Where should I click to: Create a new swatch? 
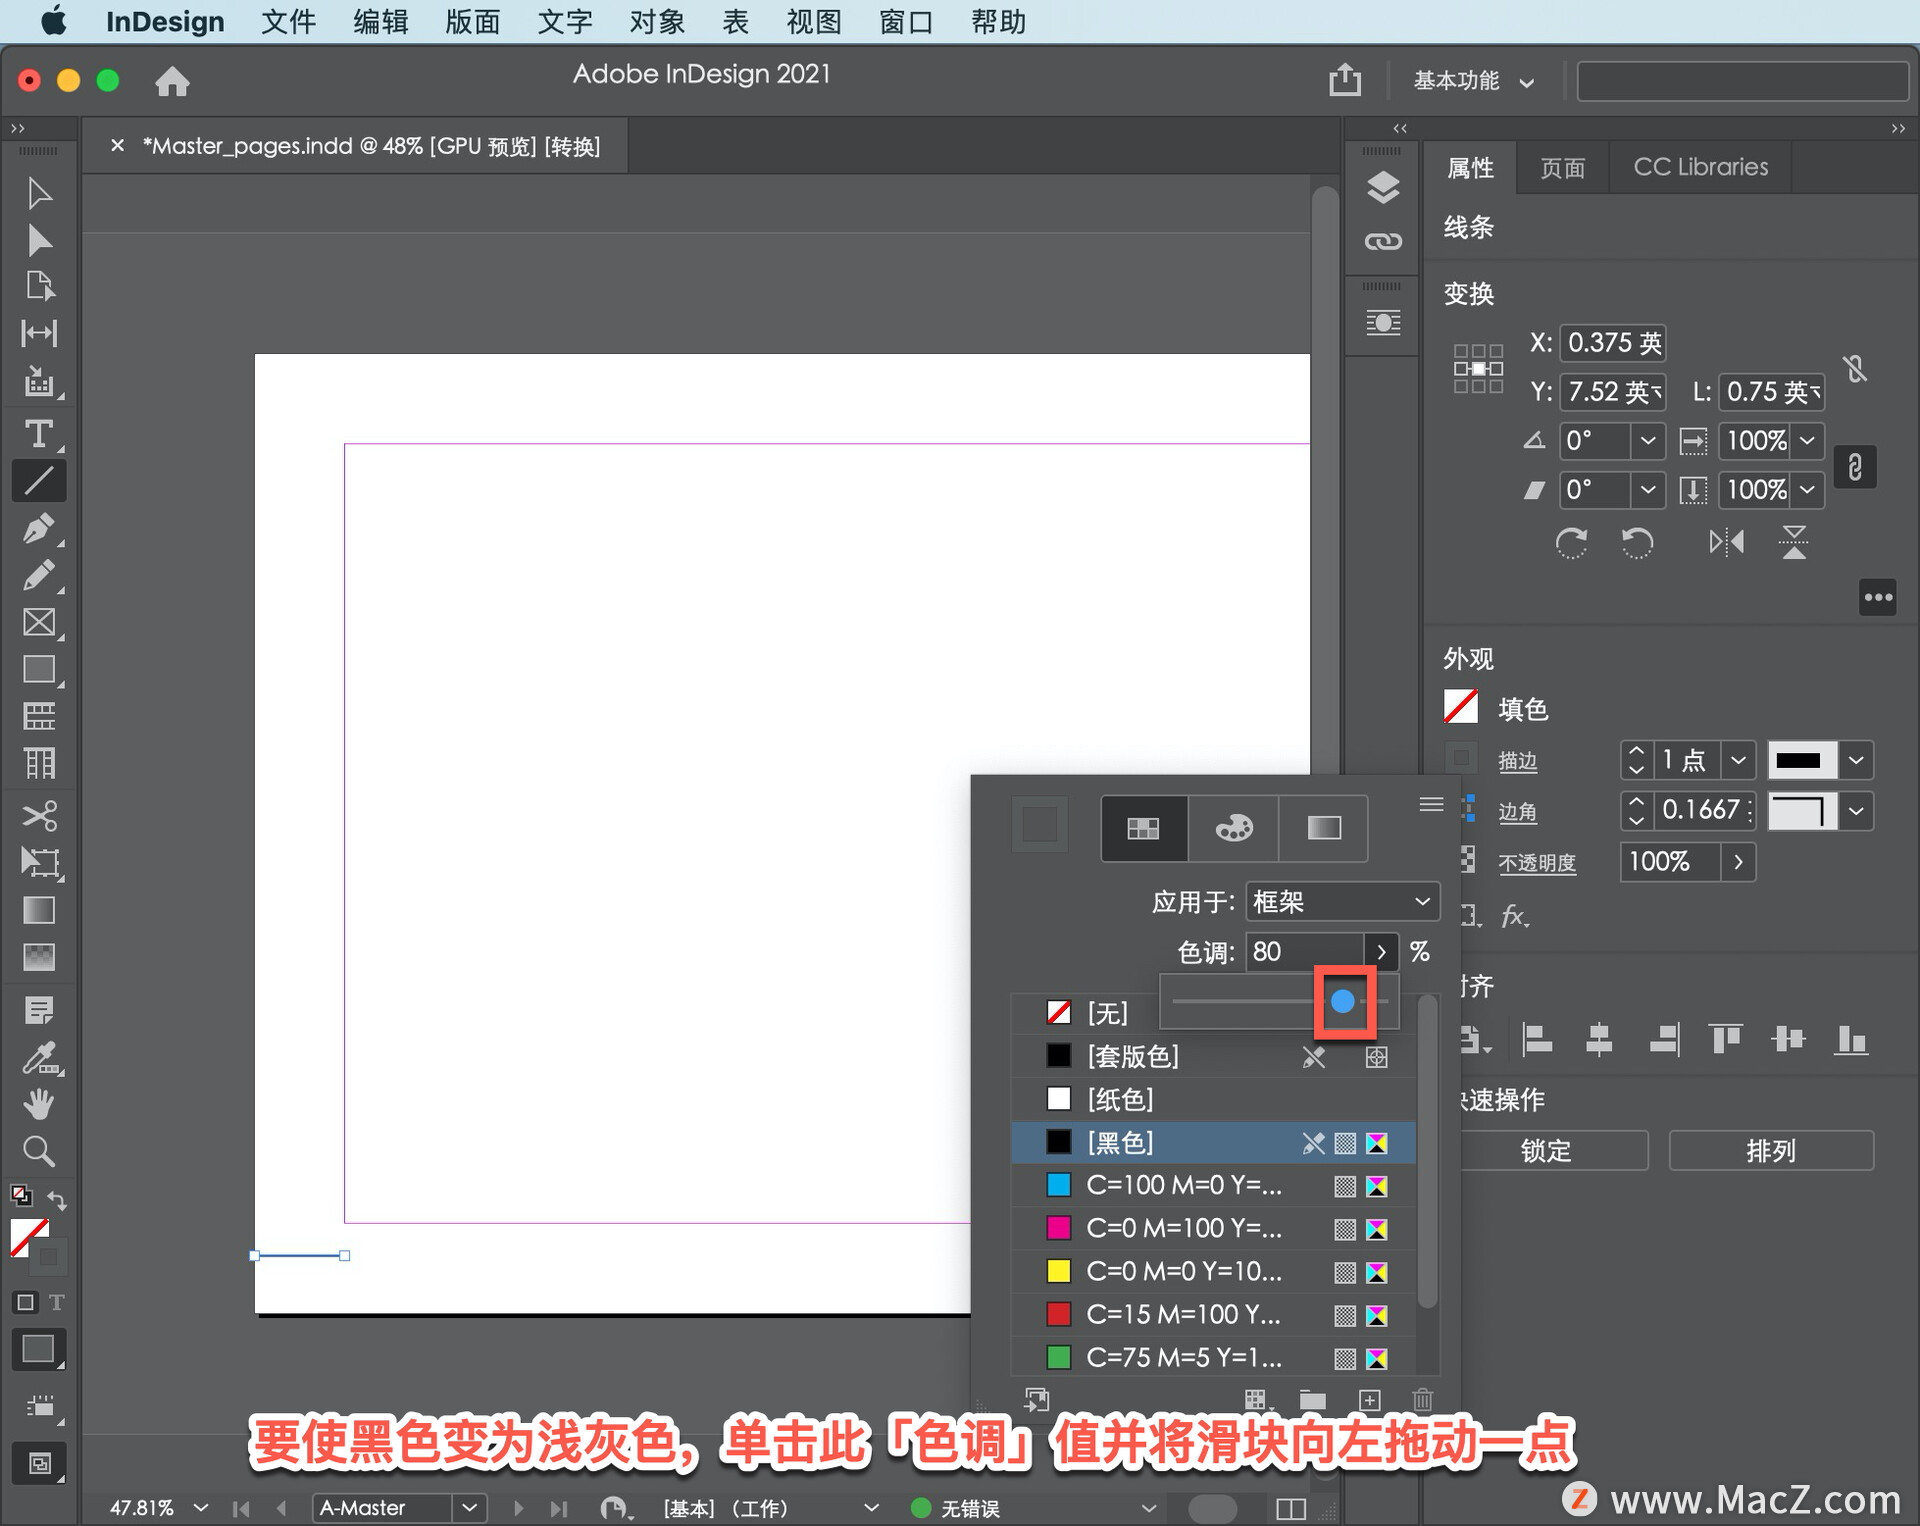[x=1370, y=1400]
